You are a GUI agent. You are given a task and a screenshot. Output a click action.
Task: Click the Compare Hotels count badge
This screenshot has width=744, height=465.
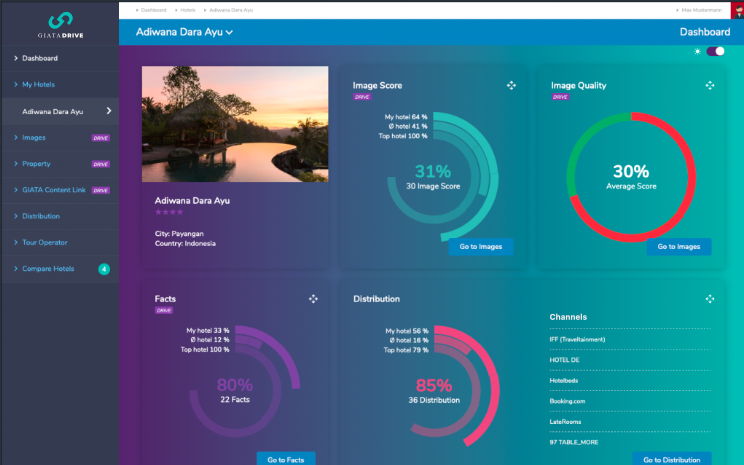tap(104, 269)
